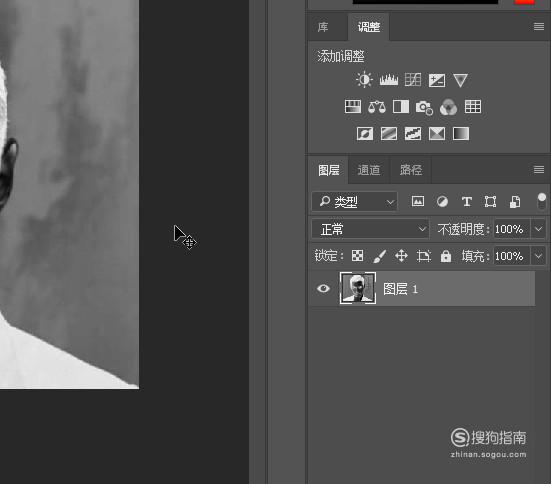Add a Photo Filter adjustment
This screenshot has width=551, height=484.
point(424,107)
